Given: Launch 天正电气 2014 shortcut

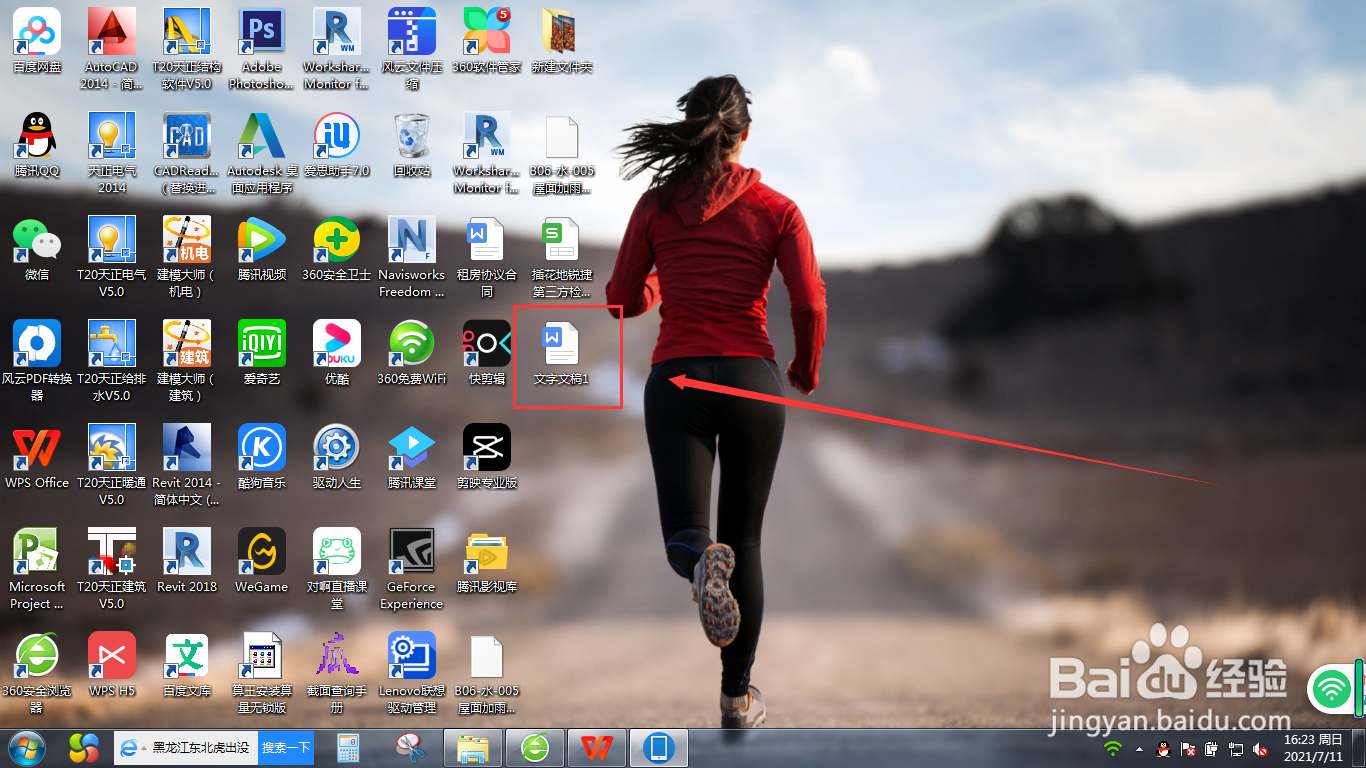Looking at the screenshot, I should click(112, 153).
